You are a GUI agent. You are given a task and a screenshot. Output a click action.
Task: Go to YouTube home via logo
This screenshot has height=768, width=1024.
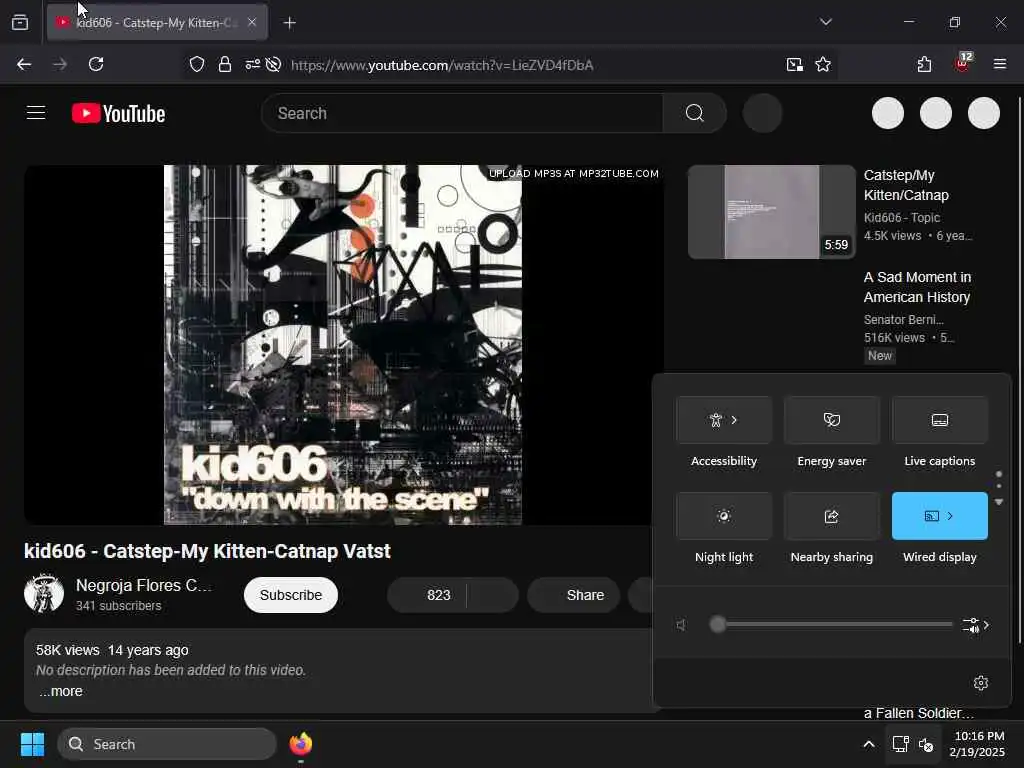[118, 114]
